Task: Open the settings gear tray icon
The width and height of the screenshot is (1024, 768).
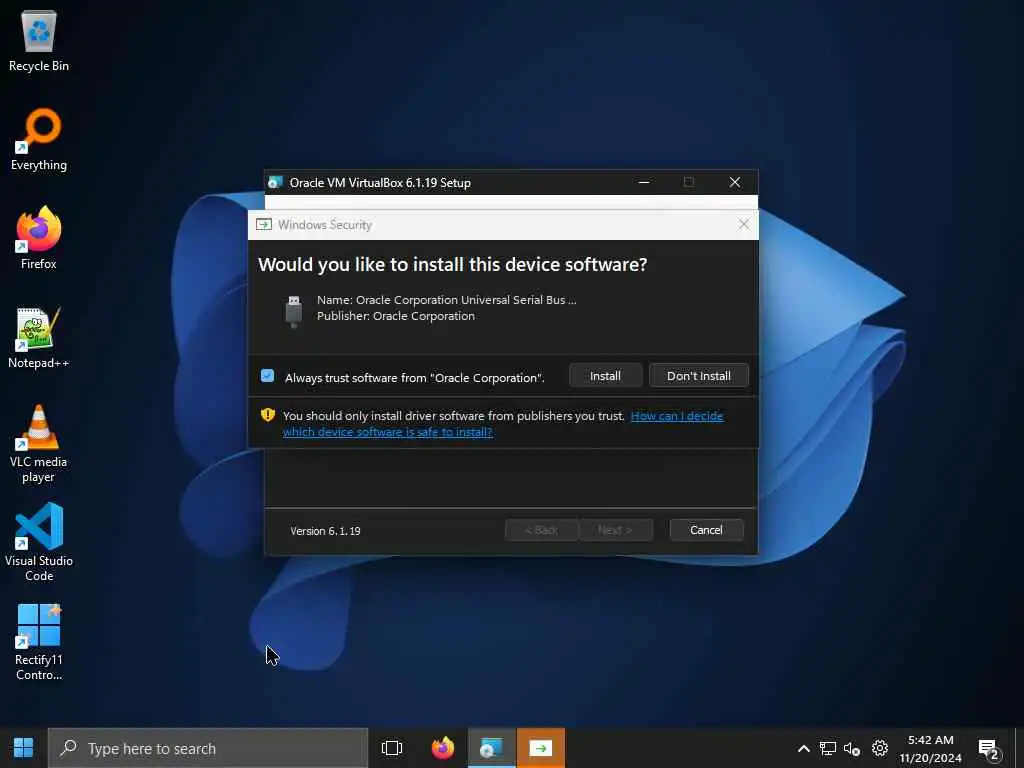Action: point(880,748)
